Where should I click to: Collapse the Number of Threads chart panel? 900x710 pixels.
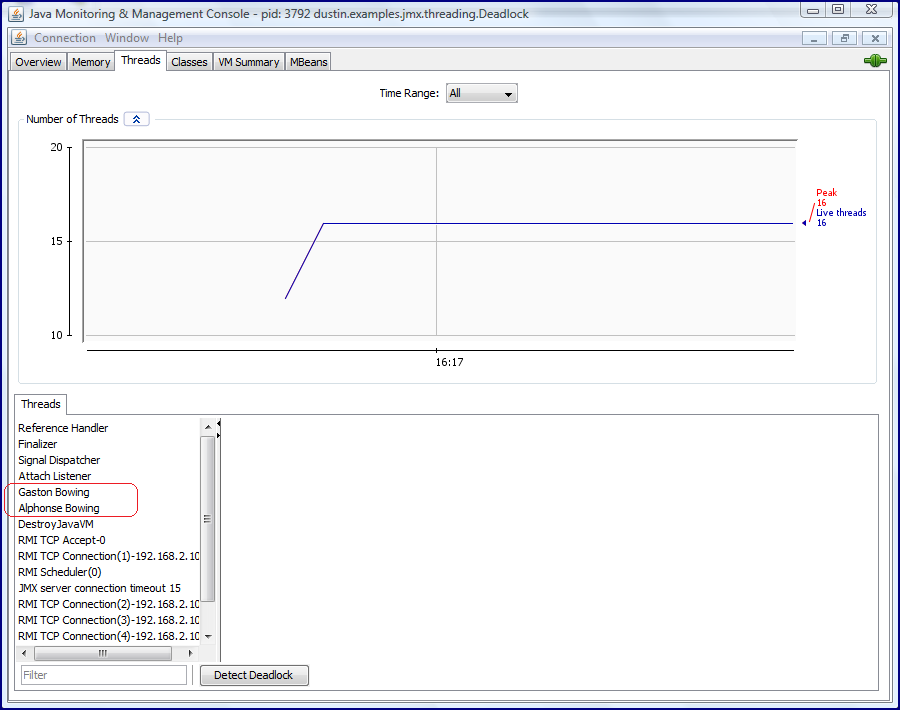tap(136, 118)
